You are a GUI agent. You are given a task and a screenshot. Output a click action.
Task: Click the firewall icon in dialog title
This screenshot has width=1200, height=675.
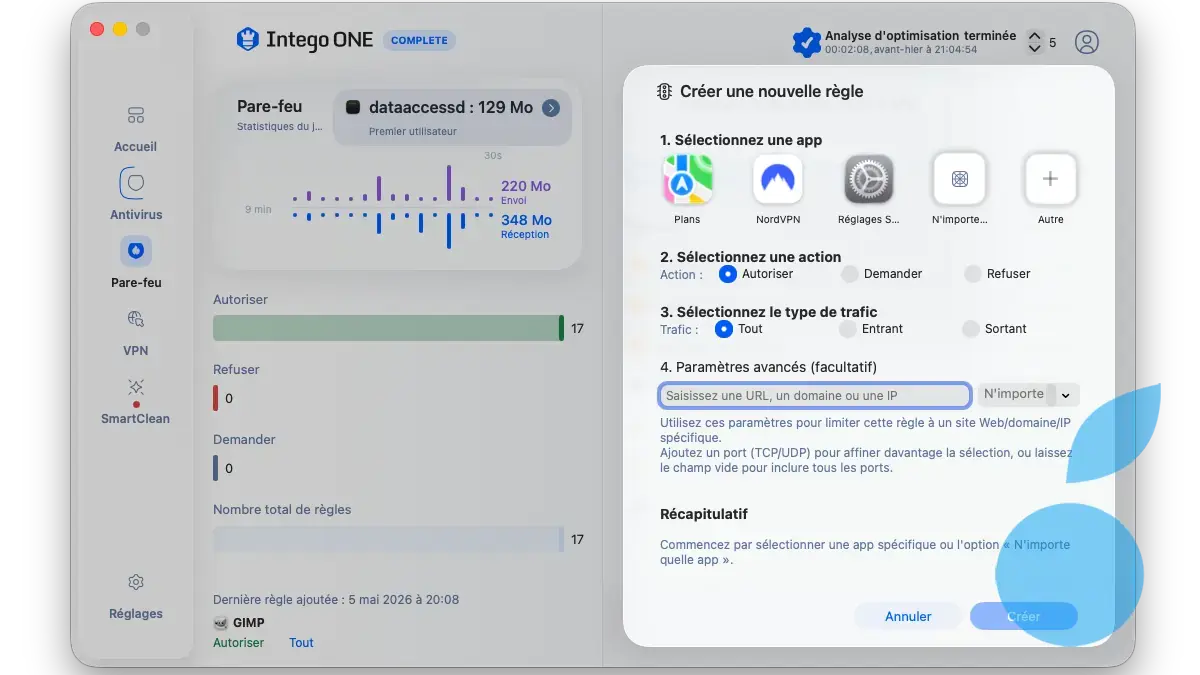tap(665, 91)
